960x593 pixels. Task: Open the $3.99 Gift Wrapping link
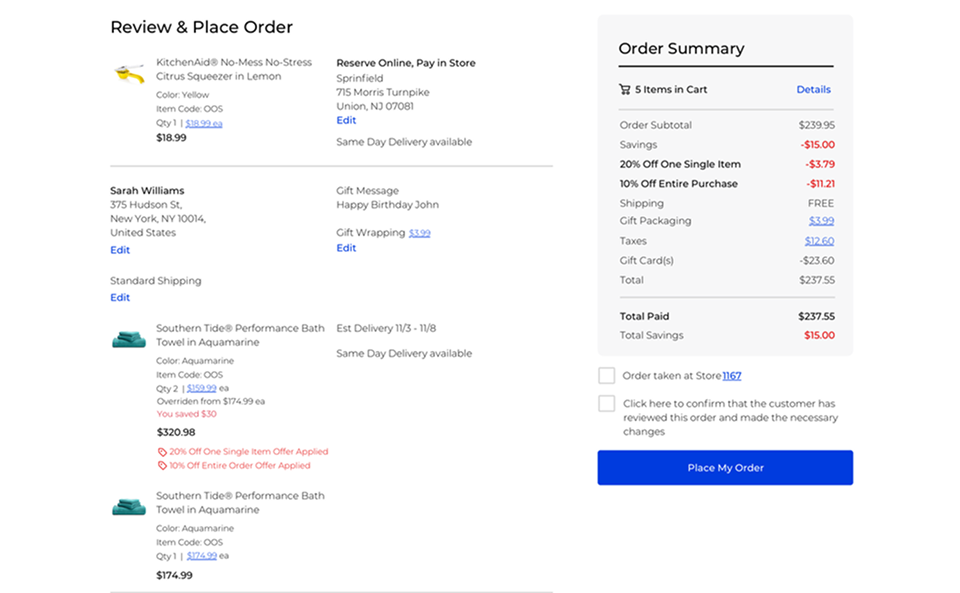click(x=419, y=232)
